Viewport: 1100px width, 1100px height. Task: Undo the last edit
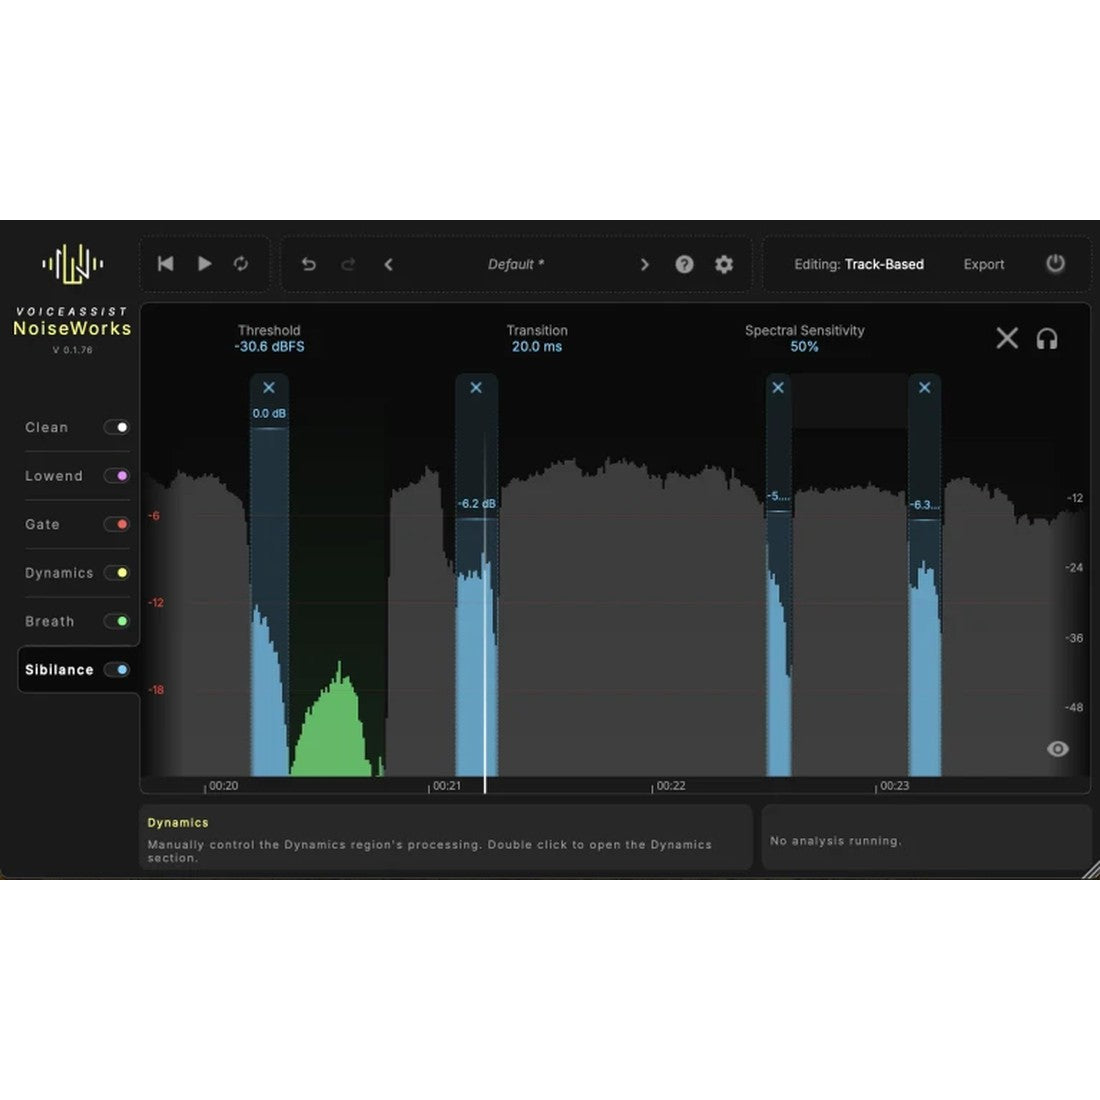pos(309,264)
